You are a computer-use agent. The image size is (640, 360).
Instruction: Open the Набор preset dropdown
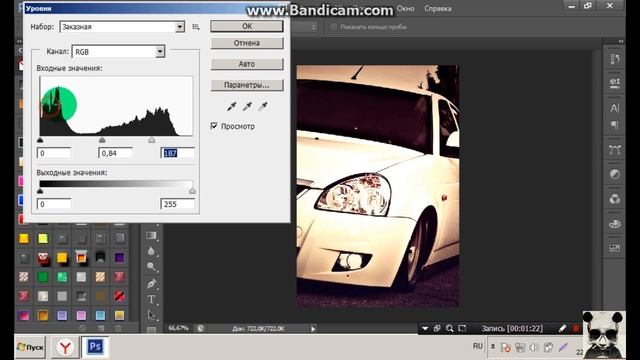(x=180, y=27)
